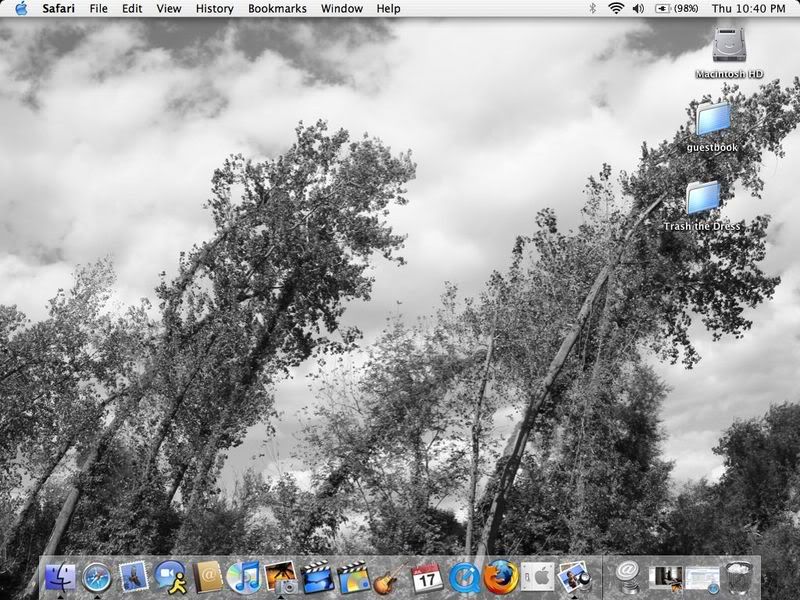Show battery status menu at 98%
Image resolution: width=800 pixels, height=600 pixels.
(x=677, y=8)
